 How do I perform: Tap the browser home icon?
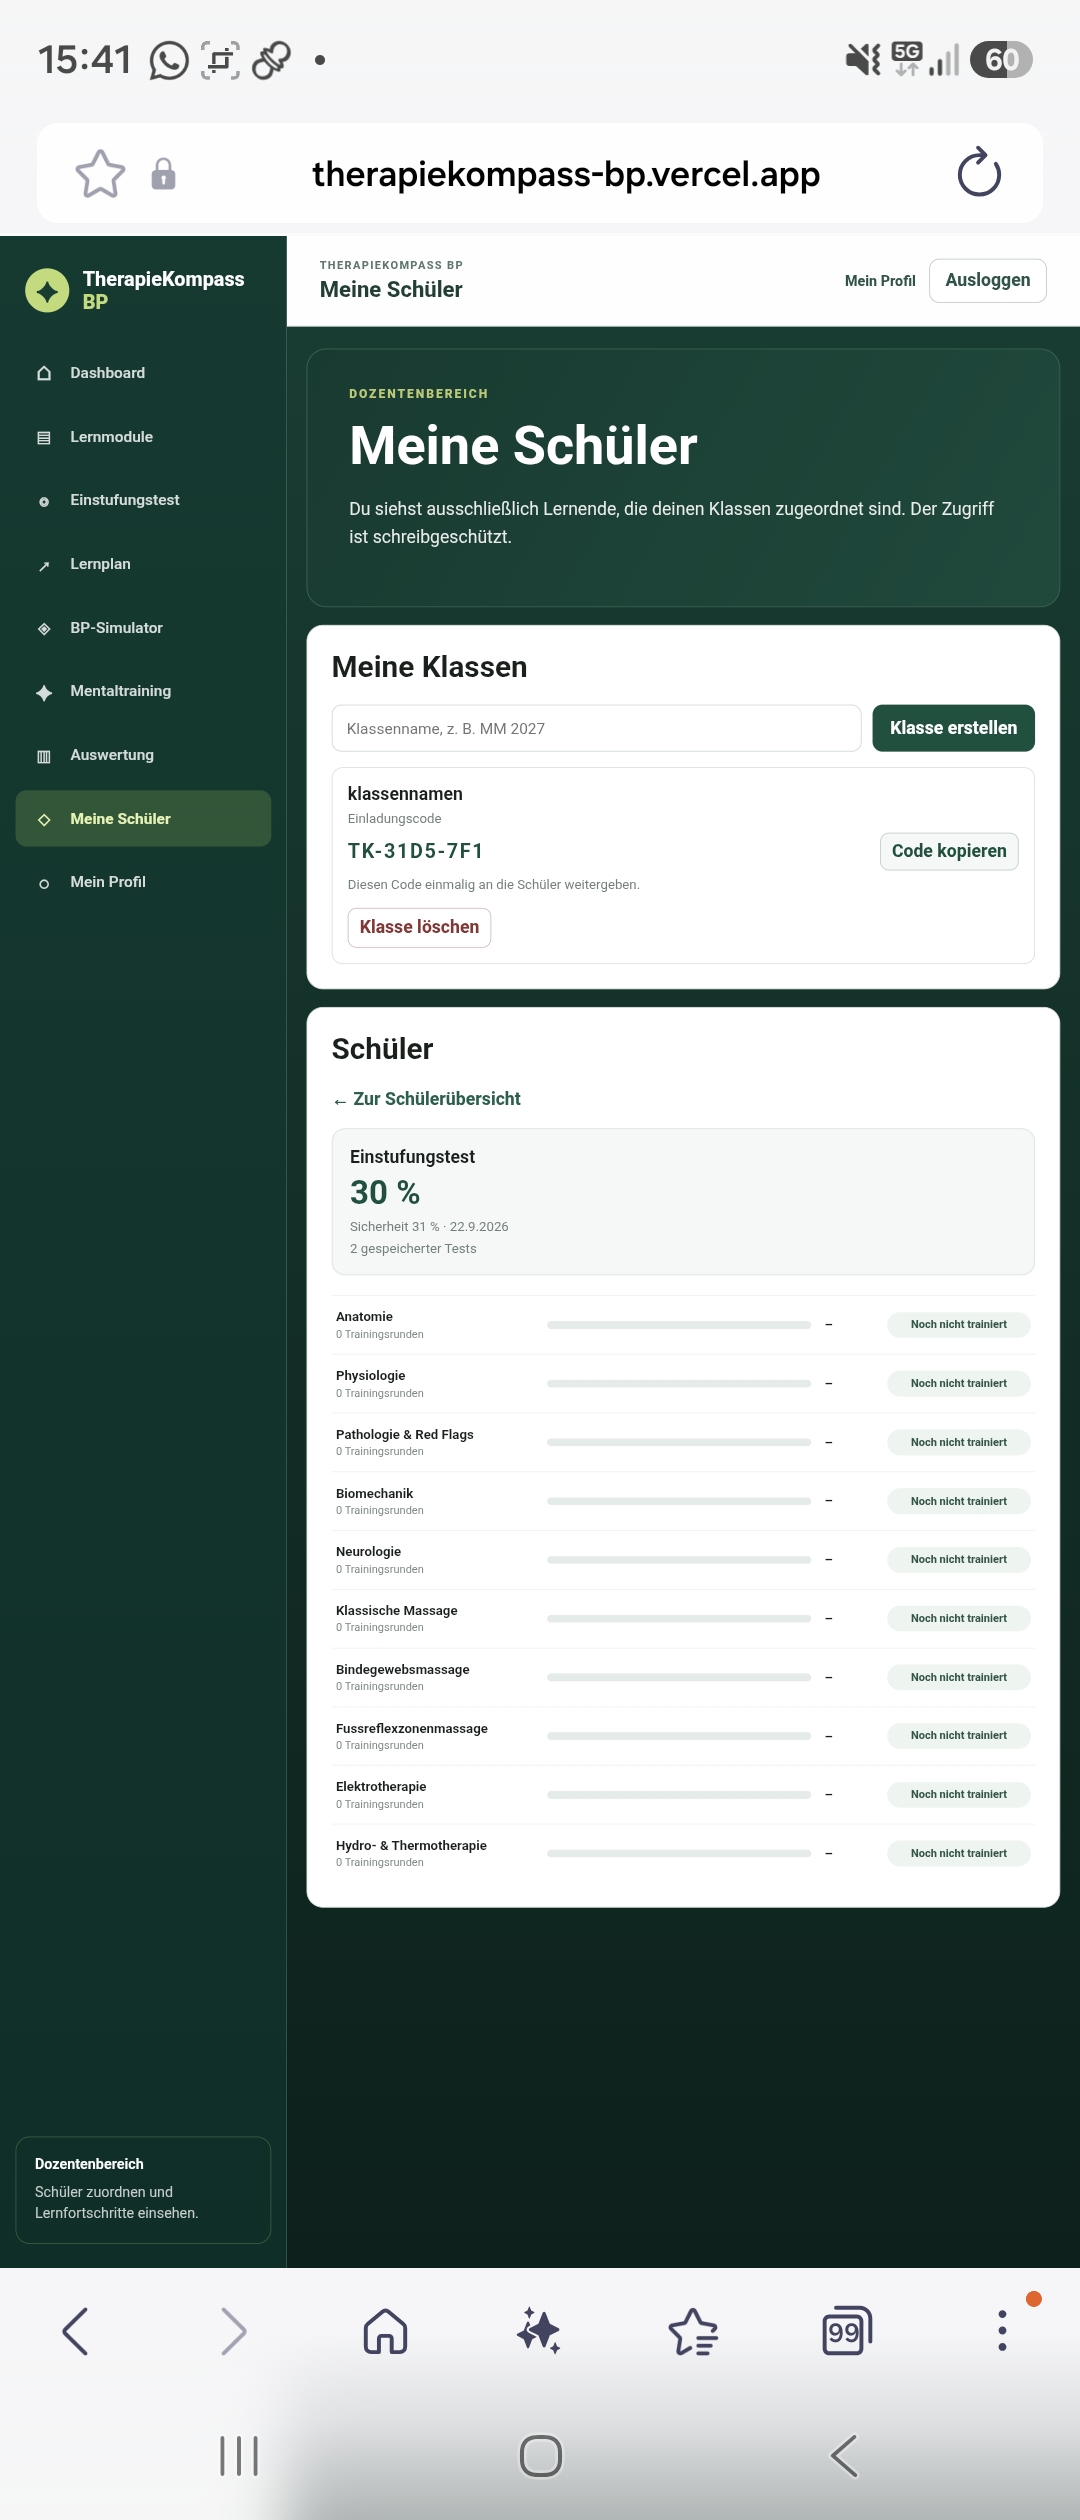tap(385, 2332)
